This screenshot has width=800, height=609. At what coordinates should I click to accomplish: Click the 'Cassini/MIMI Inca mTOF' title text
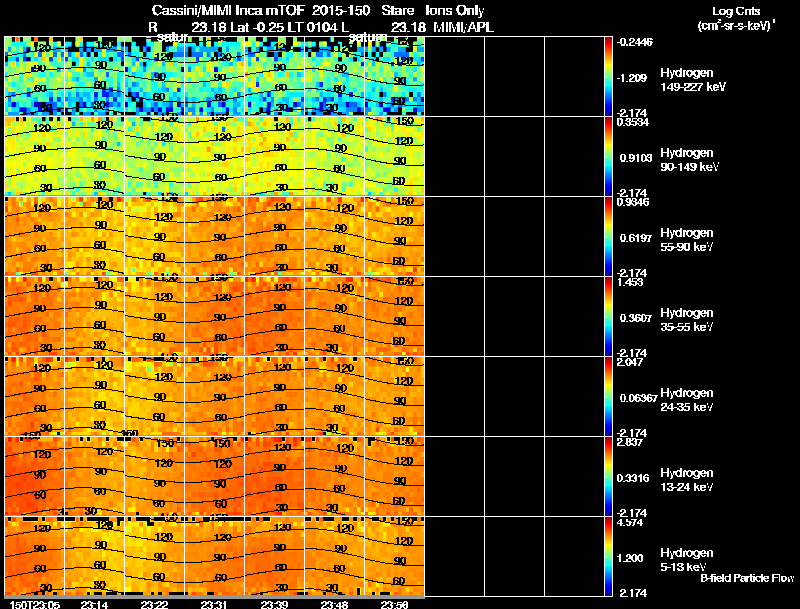(228, 11)
